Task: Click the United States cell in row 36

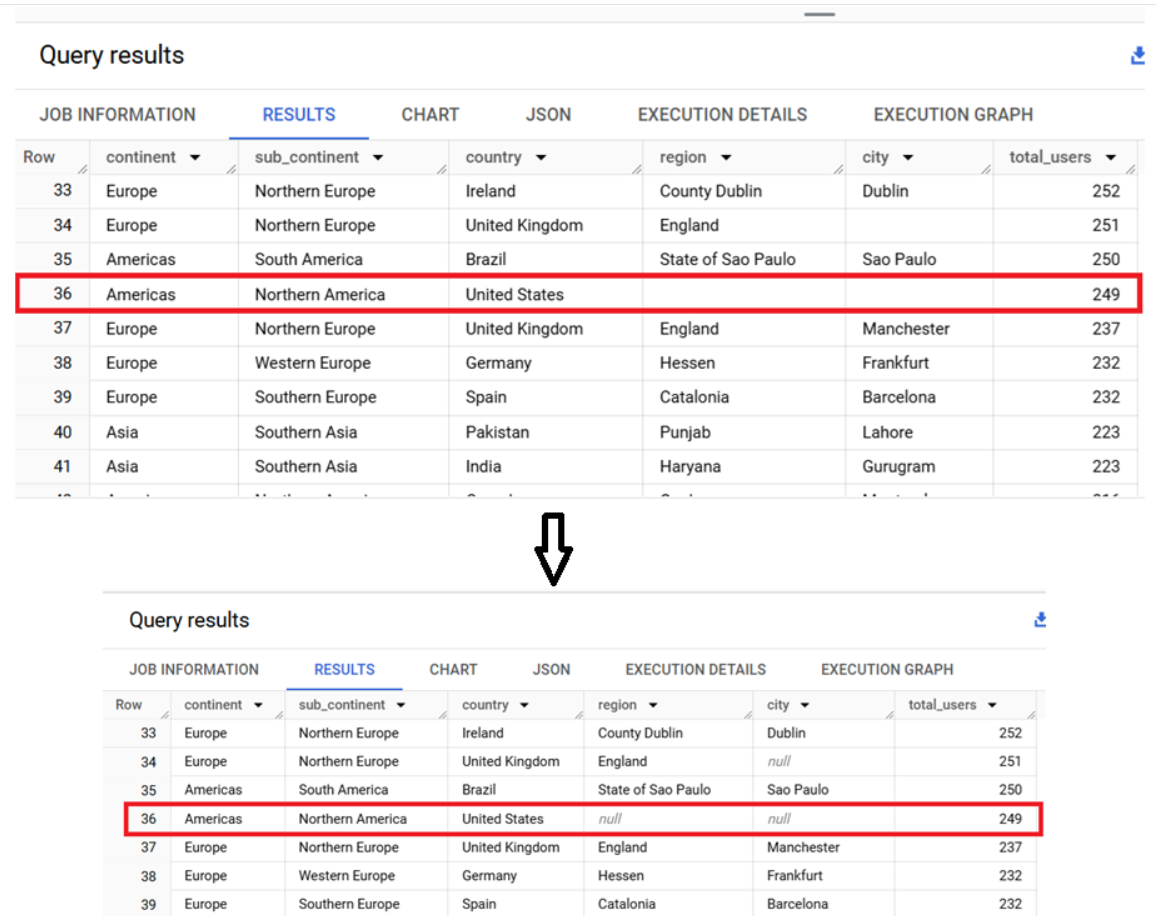Action: (513, 294)
